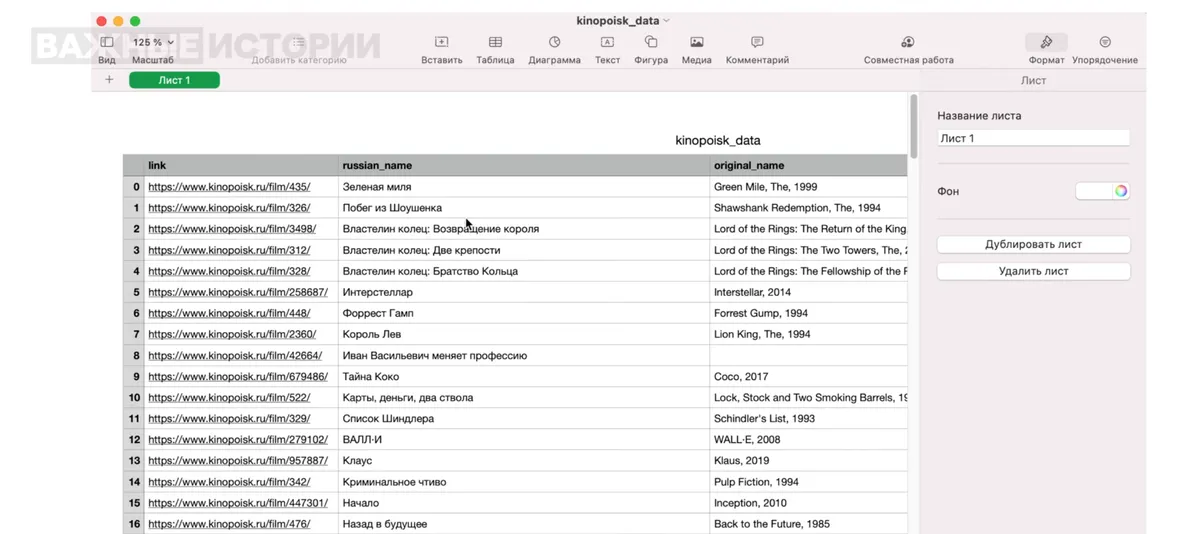Select the cell Pulp Fiction, 1994
This screenshot has width=1200, height=534.
pyautogui.click(x=808, y=482)
